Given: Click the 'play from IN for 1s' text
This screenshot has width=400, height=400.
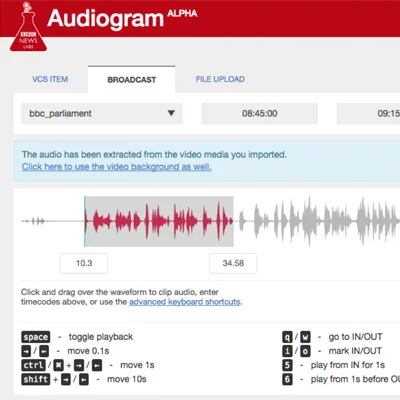Looking at the screenshot, I should click(348, 365).
